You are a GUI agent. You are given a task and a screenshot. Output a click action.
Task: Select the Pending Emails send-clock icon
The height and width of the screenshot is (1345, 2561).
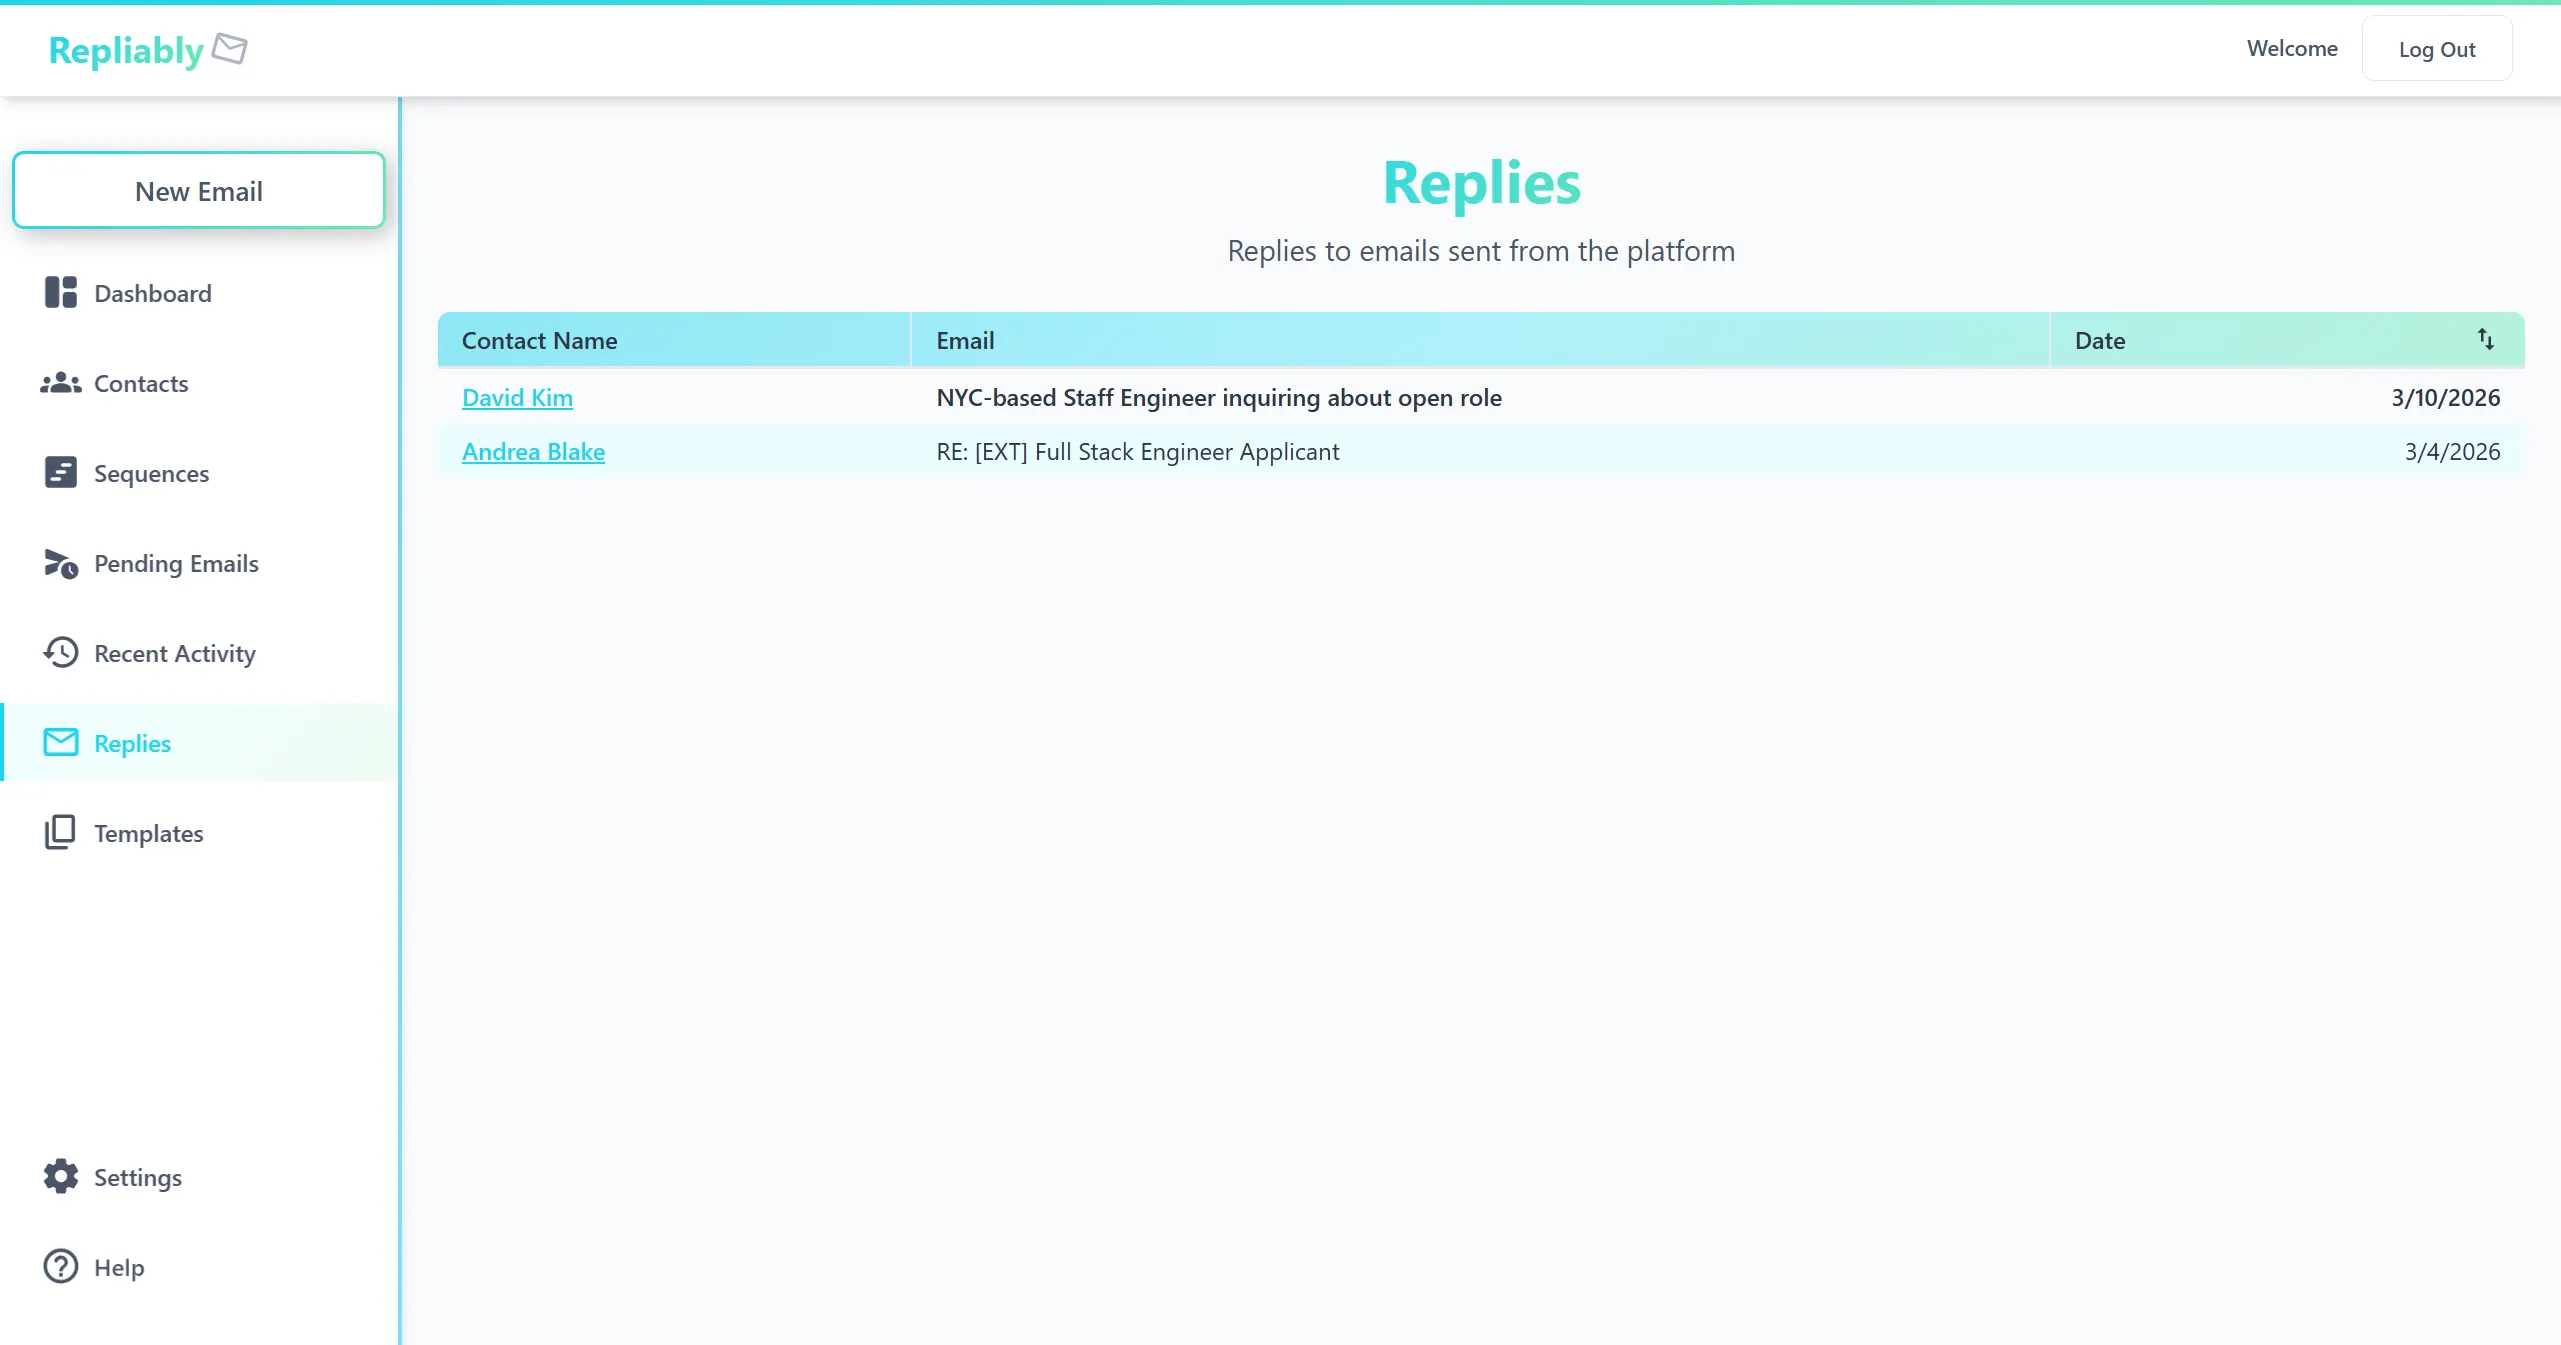(x=59, y=563)
